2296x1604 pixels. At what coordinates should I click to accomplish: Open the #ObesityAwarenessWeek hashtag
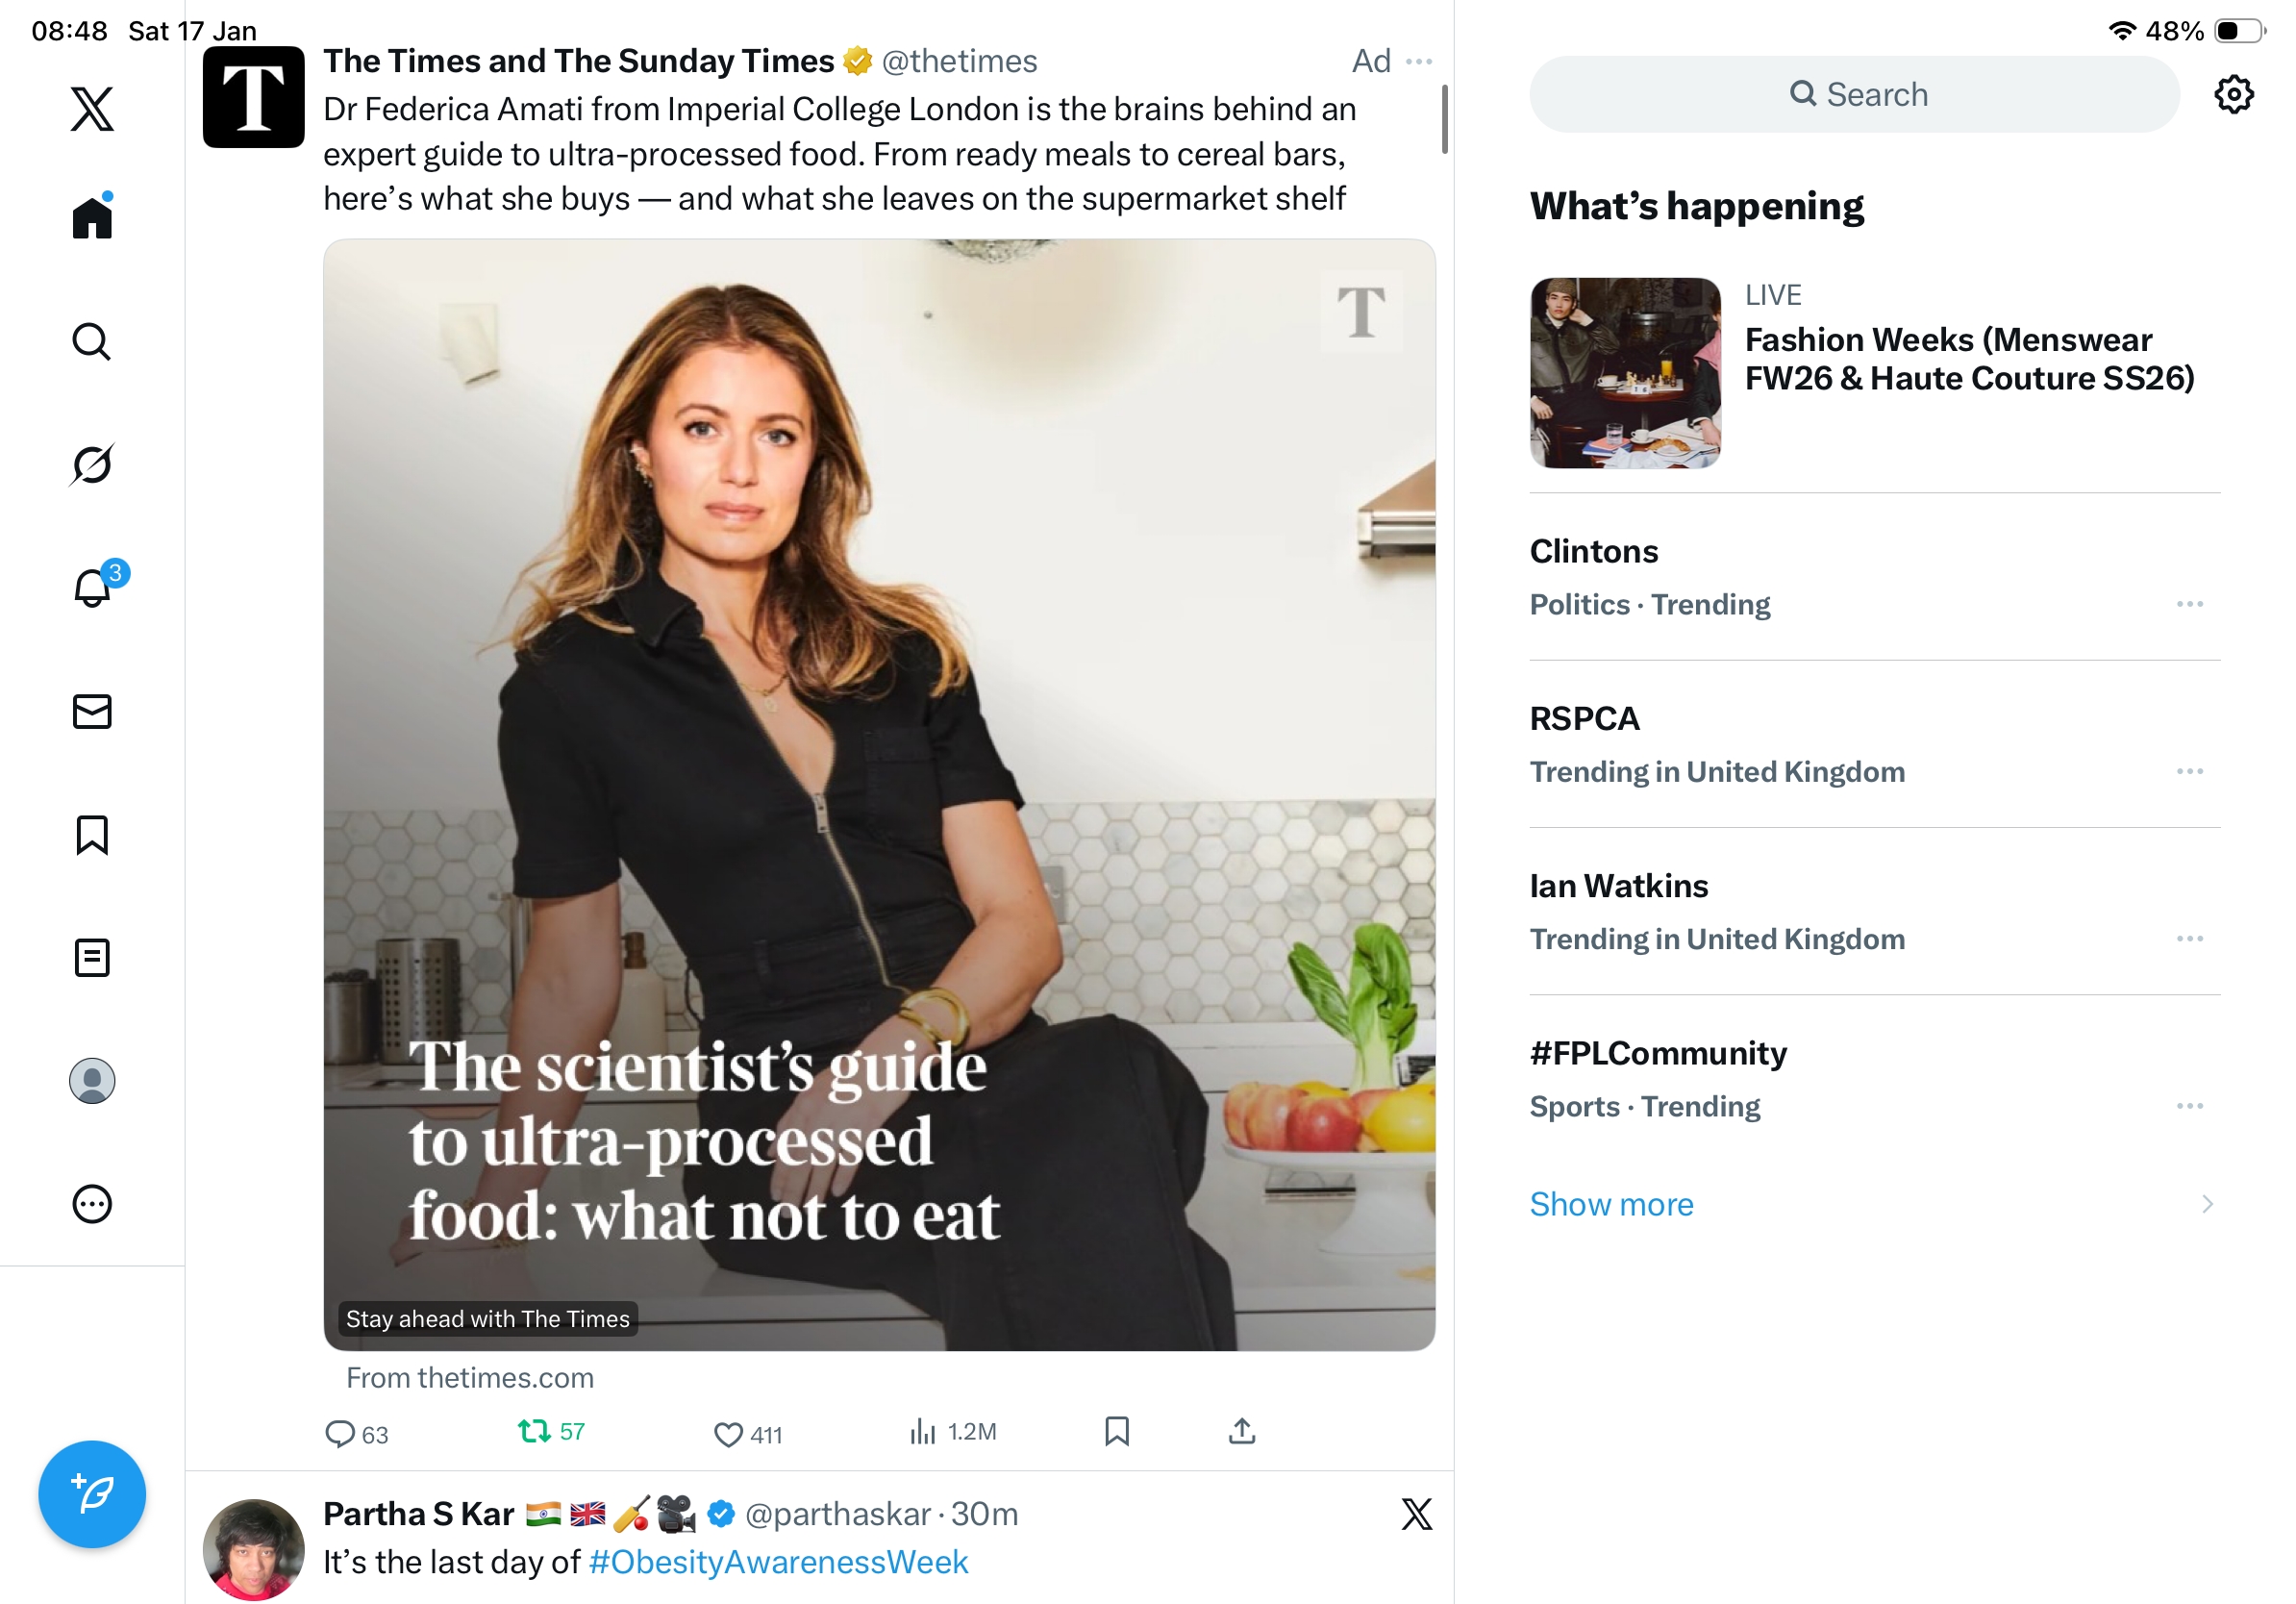(778, 1562)
